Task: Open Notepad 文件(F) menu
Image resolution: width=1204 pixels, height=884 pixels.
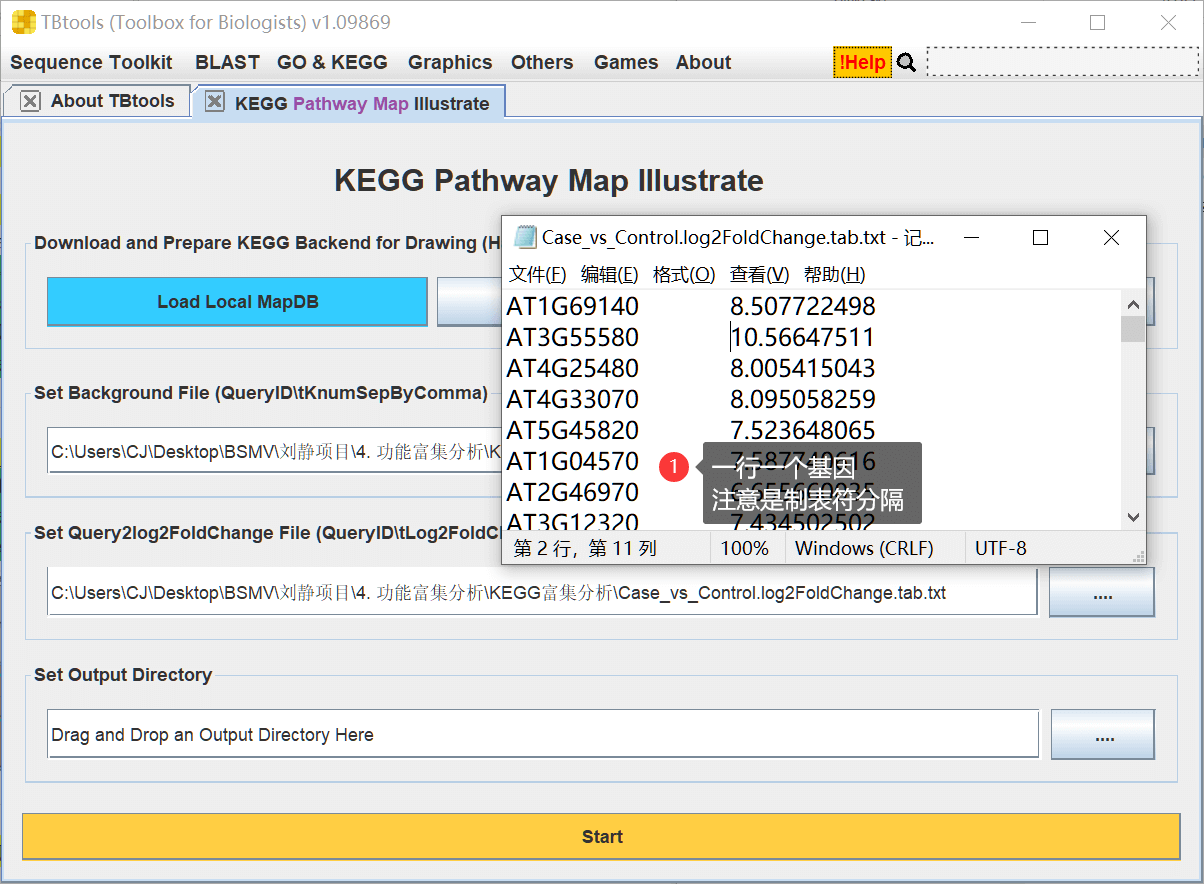Action: 537,275
